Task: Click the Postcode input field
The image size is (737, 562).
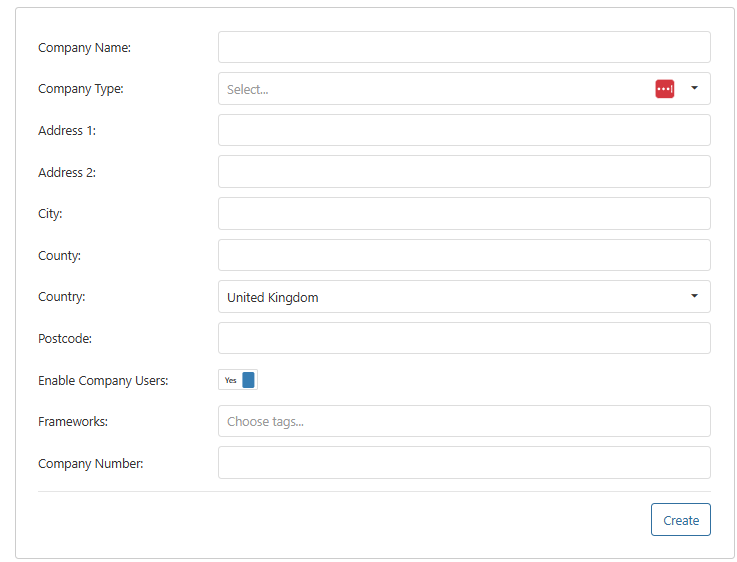Action: pos(464,338)
